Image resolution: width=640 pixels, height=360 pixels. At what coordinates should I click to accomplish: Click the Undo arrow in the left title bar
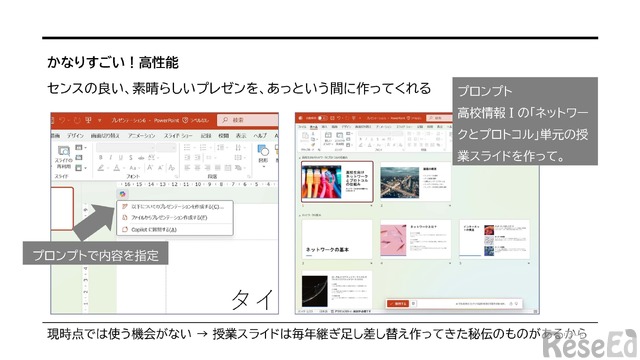62,120
